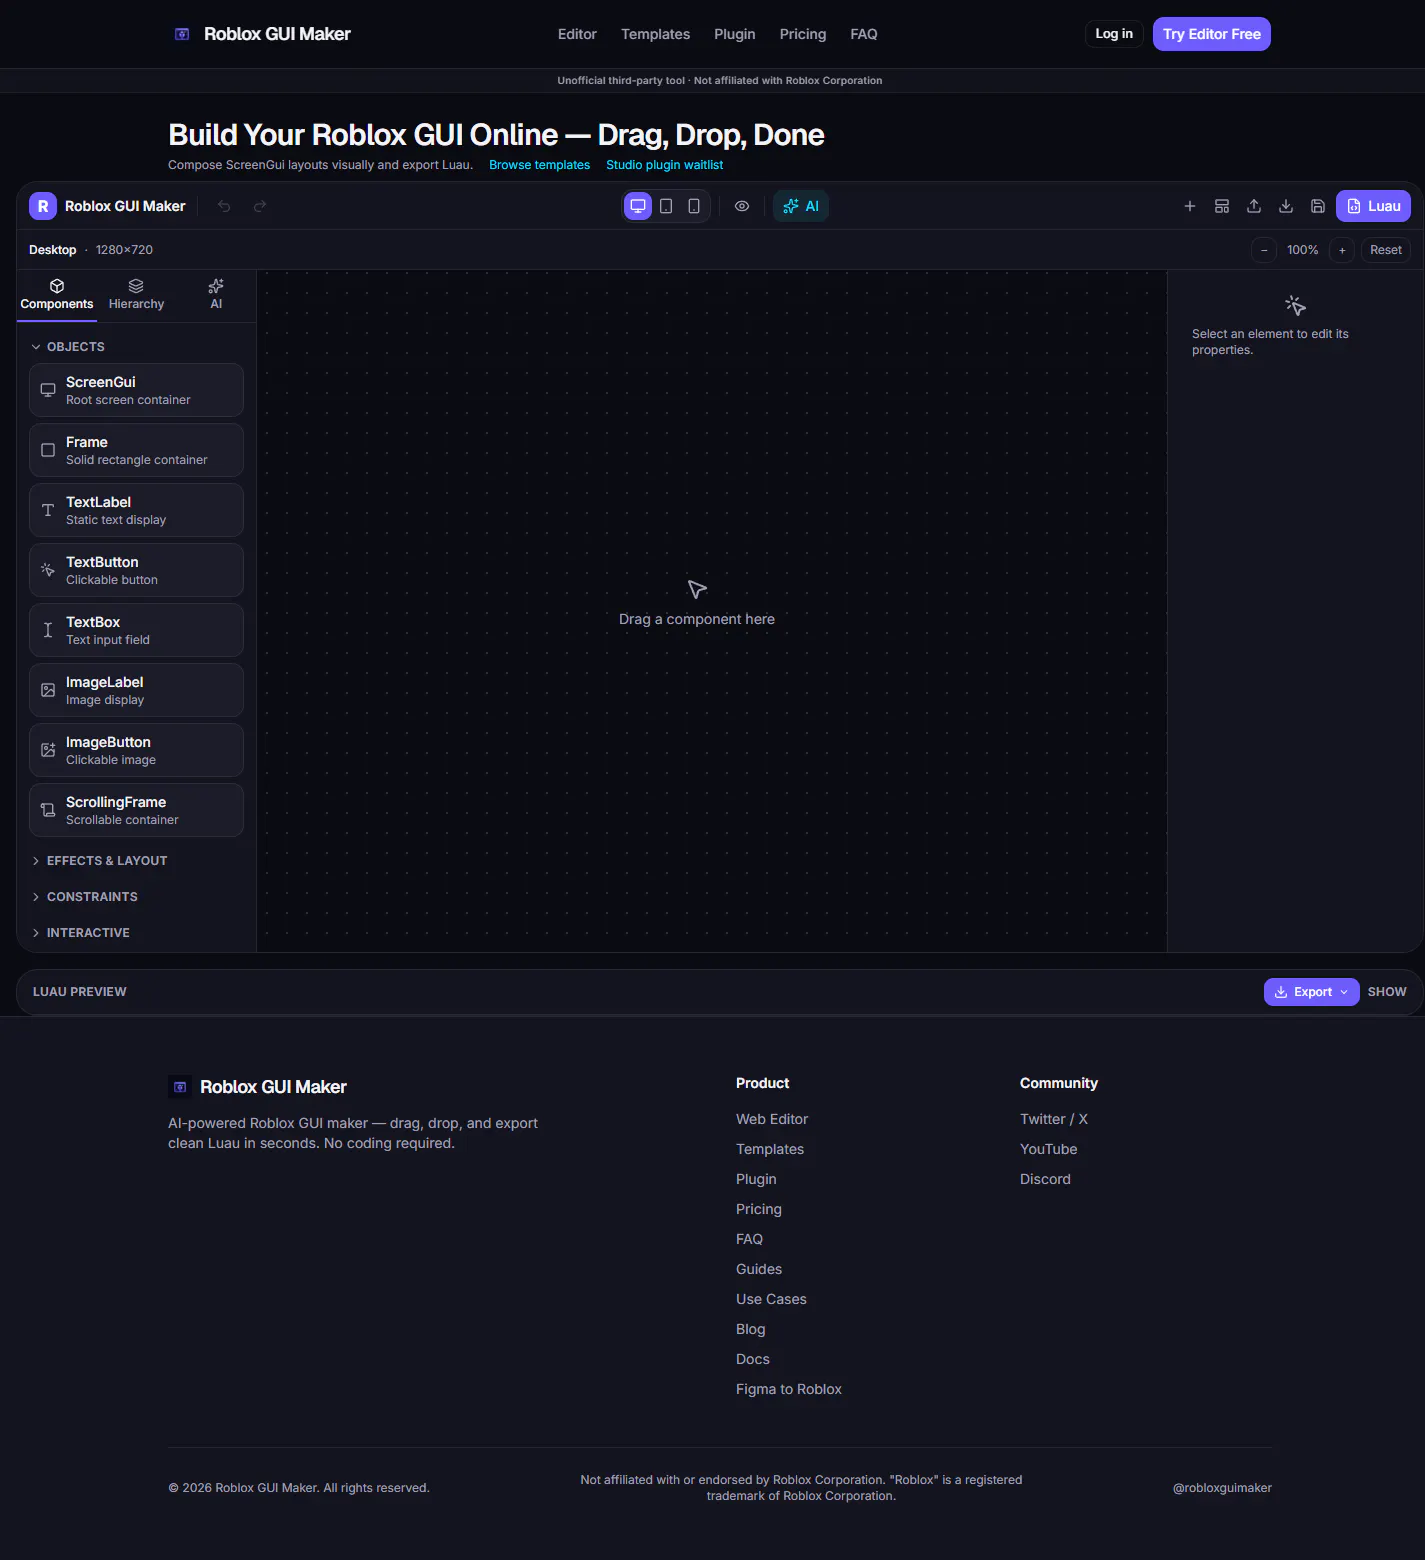Viewport: 1425px width, 1560px height.
Task: Open Figma to Roblox footer link
Action: click(789, 1389)
